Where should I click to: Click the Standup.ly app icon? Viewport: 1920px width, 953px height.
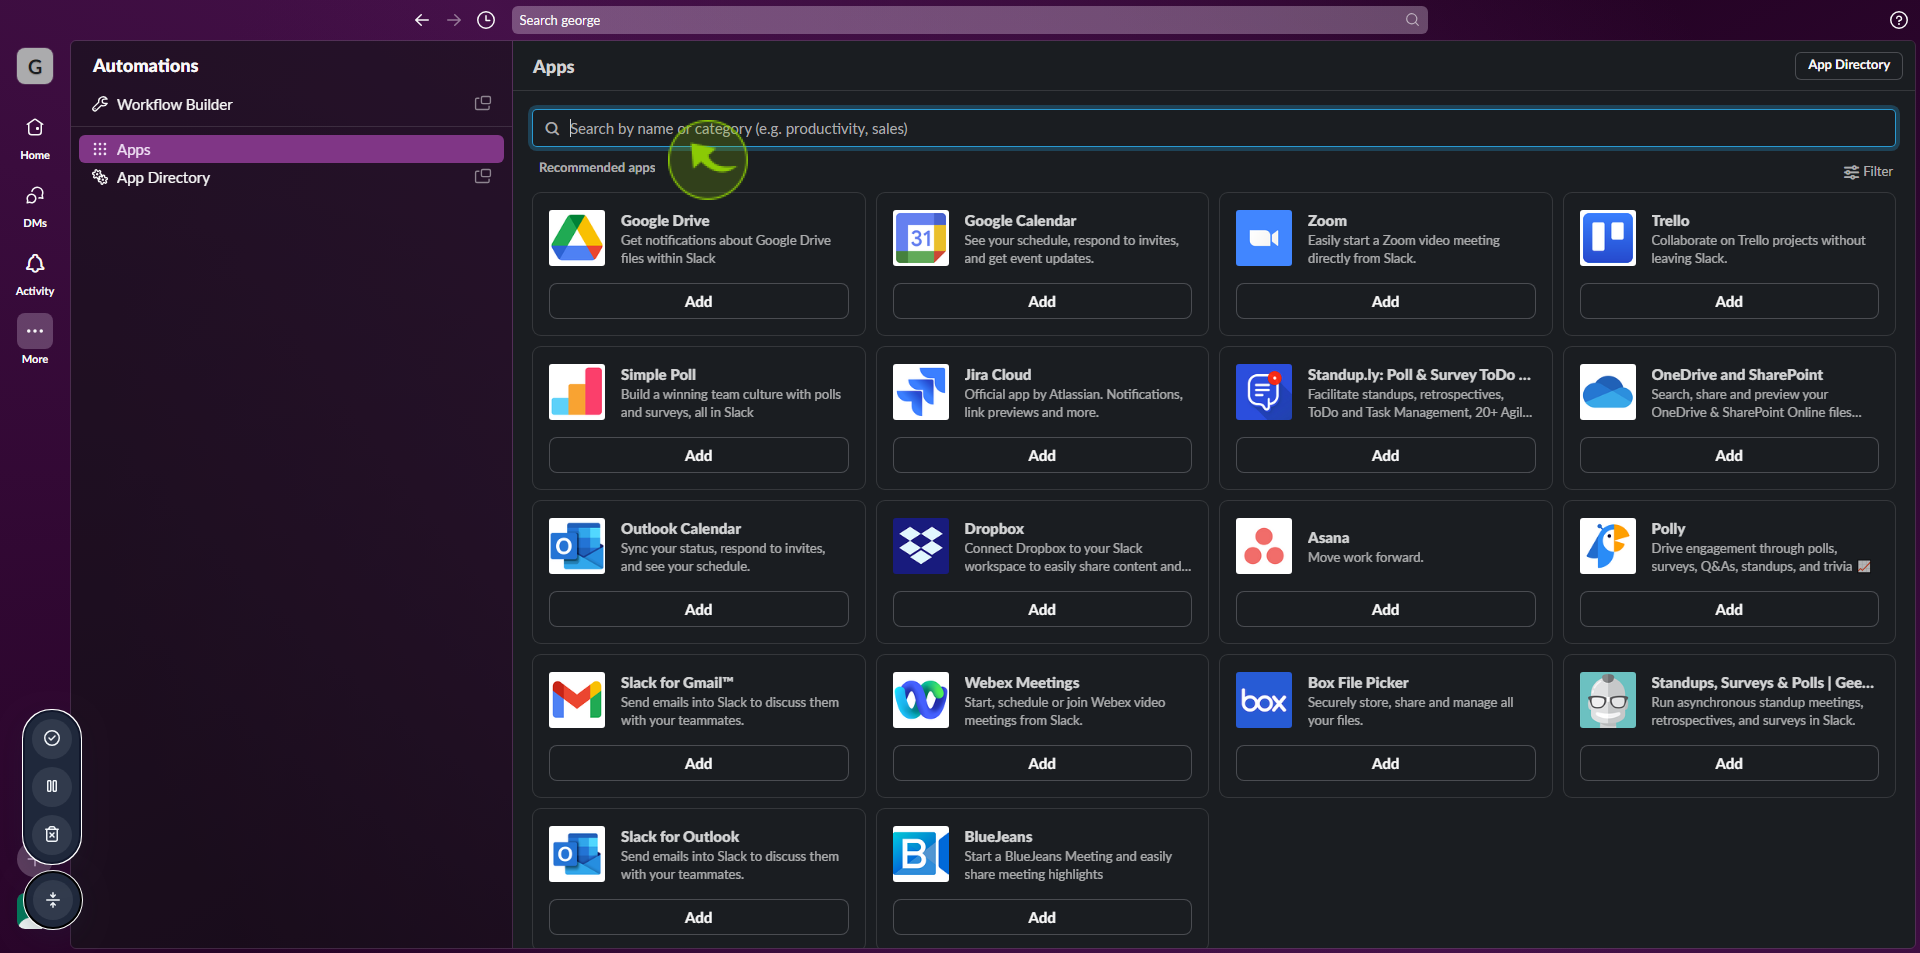(1264, 392)
